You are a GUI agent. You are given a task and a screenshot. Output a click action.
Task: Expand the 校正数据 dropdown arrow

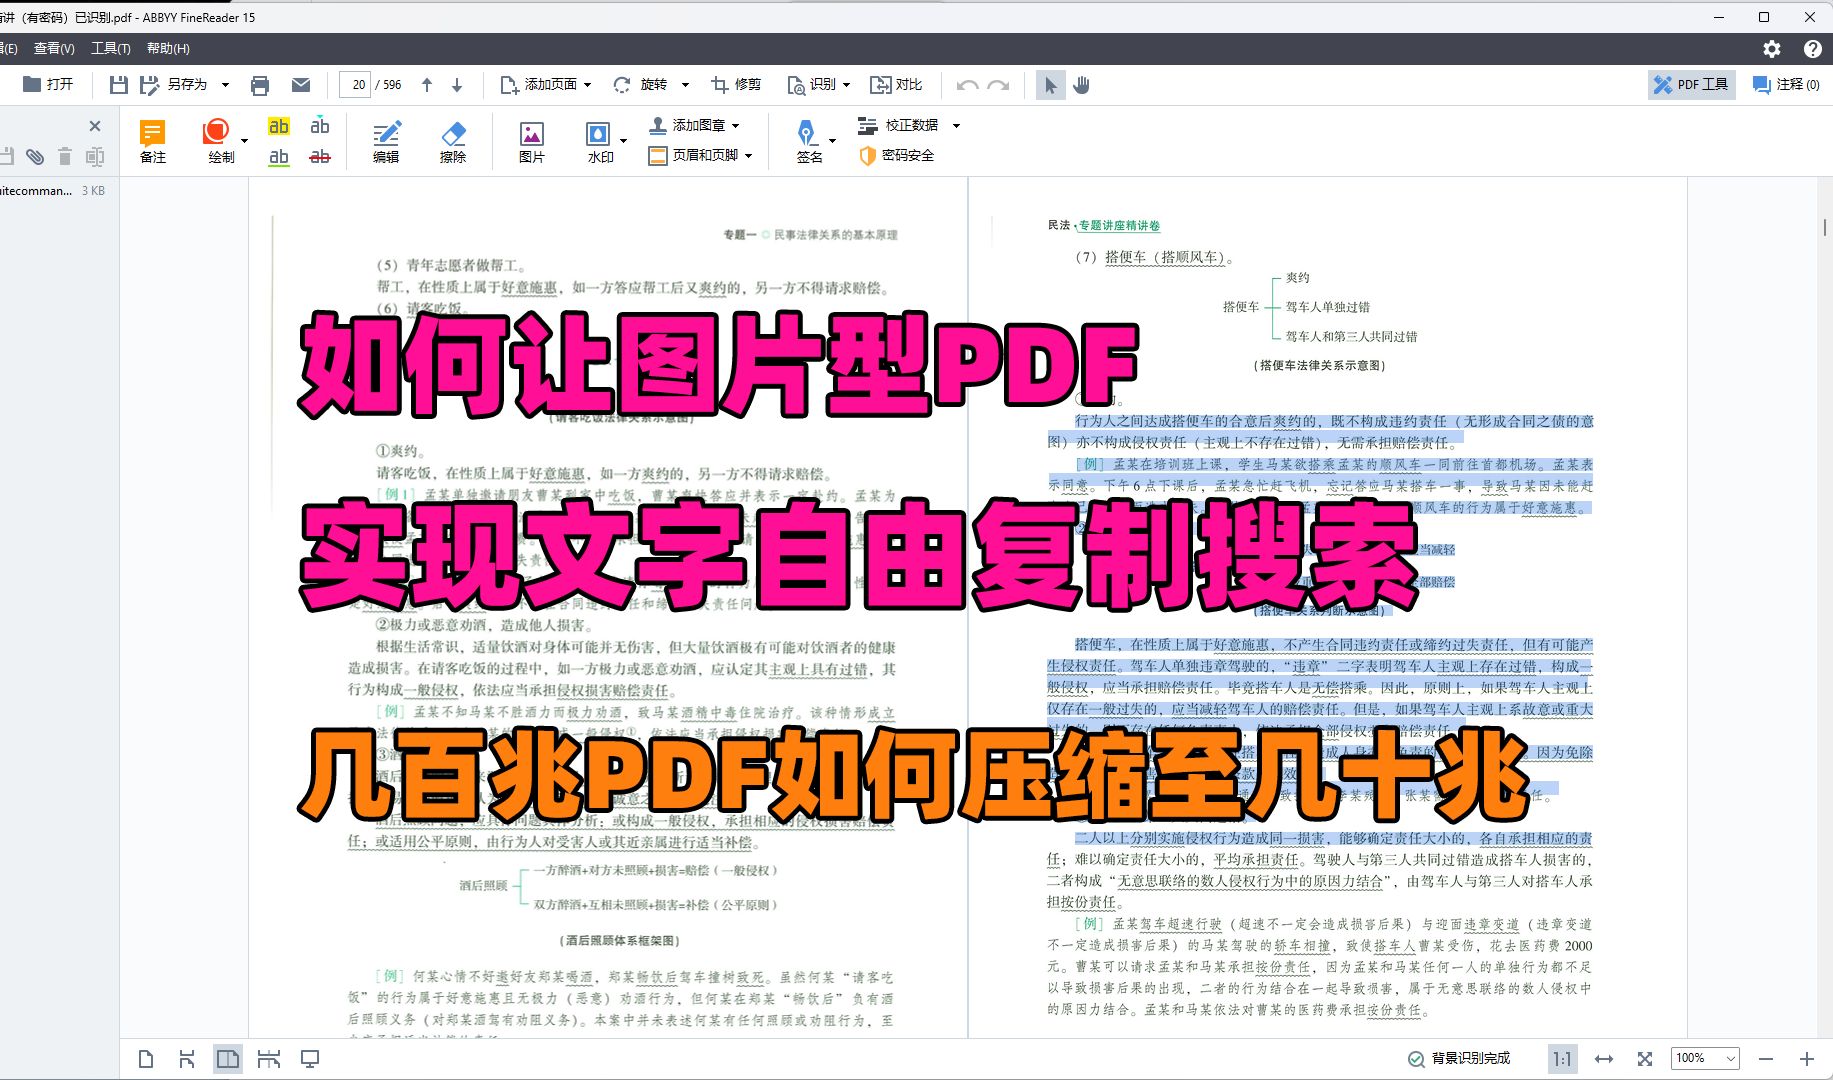[x=956, y=125]
